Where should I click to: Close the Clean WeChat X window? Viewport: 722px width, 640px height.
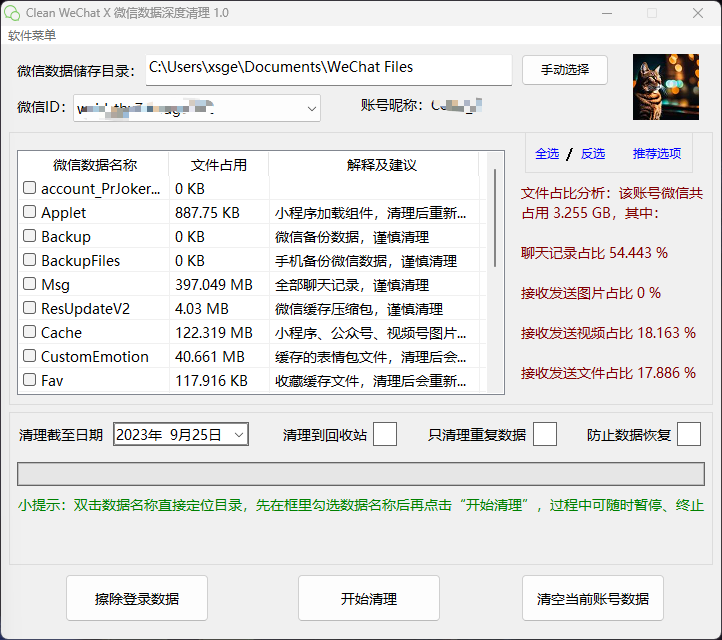(698, 13)
